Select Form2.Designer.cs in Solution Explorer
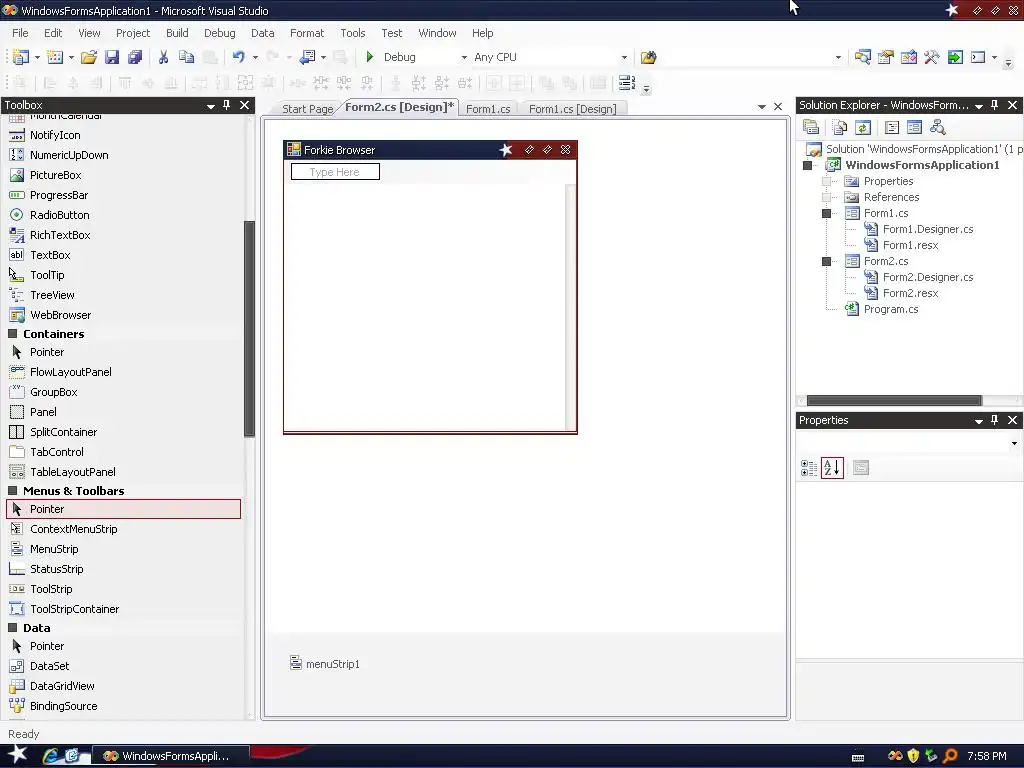Viewport: 1024px width, 768px height. [927, 278]
